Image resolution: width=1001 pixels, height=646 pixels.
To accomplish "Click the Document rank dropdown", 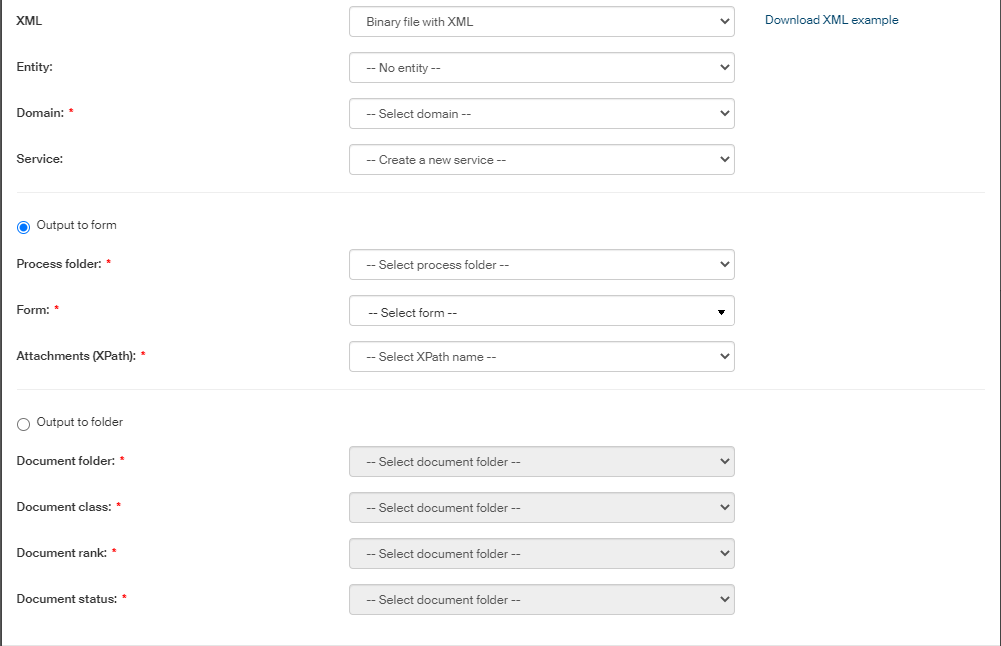I will [x=541, y=554].
